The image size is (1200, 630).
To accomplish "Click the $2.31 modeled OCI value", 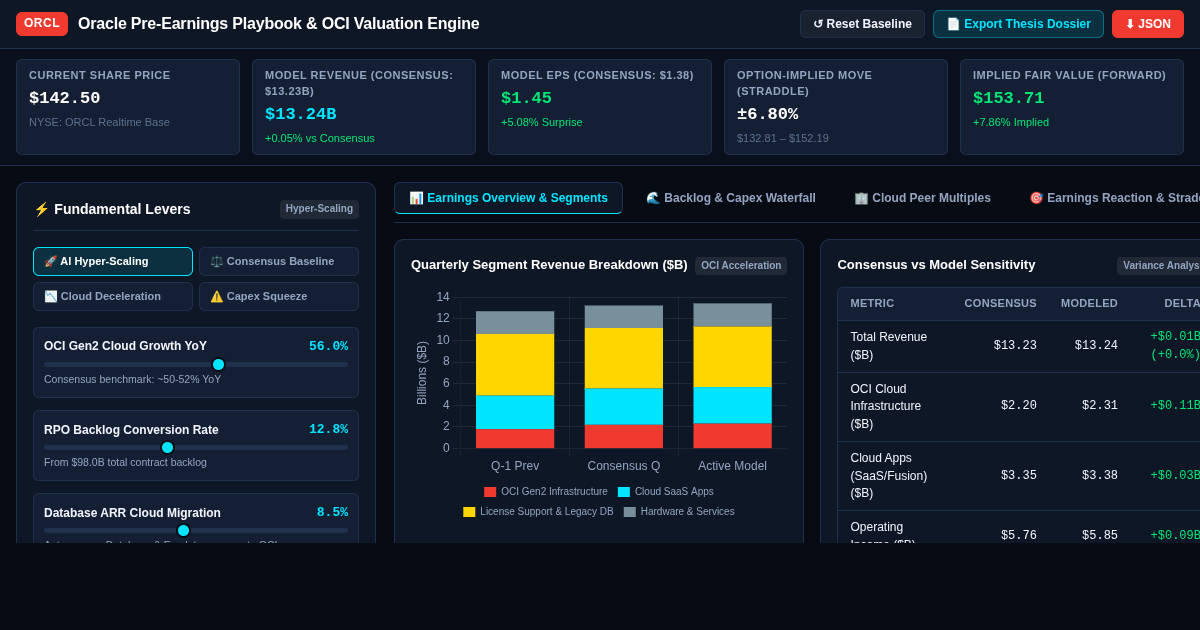I will coord(1099,406).
